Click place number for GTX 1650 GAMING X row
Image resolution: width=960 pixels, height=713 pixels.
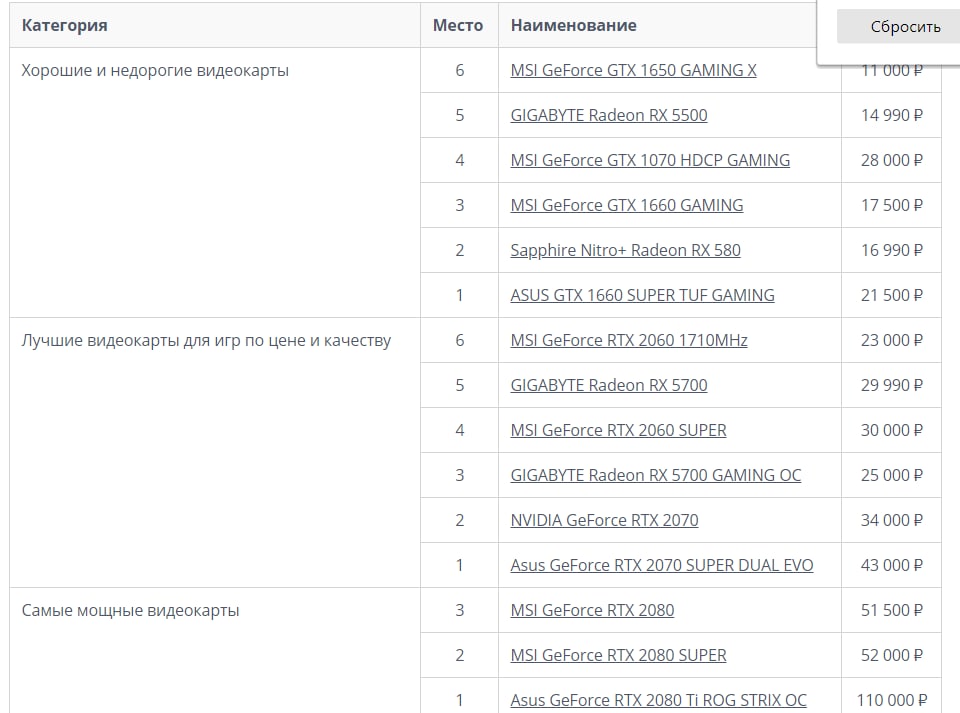[x=459, y=70]
